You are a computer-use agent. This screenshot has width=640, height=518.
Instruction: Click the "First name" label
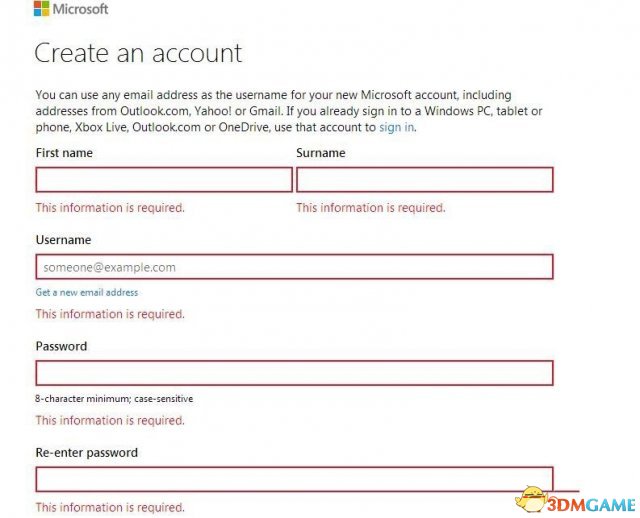click(64, 153)
